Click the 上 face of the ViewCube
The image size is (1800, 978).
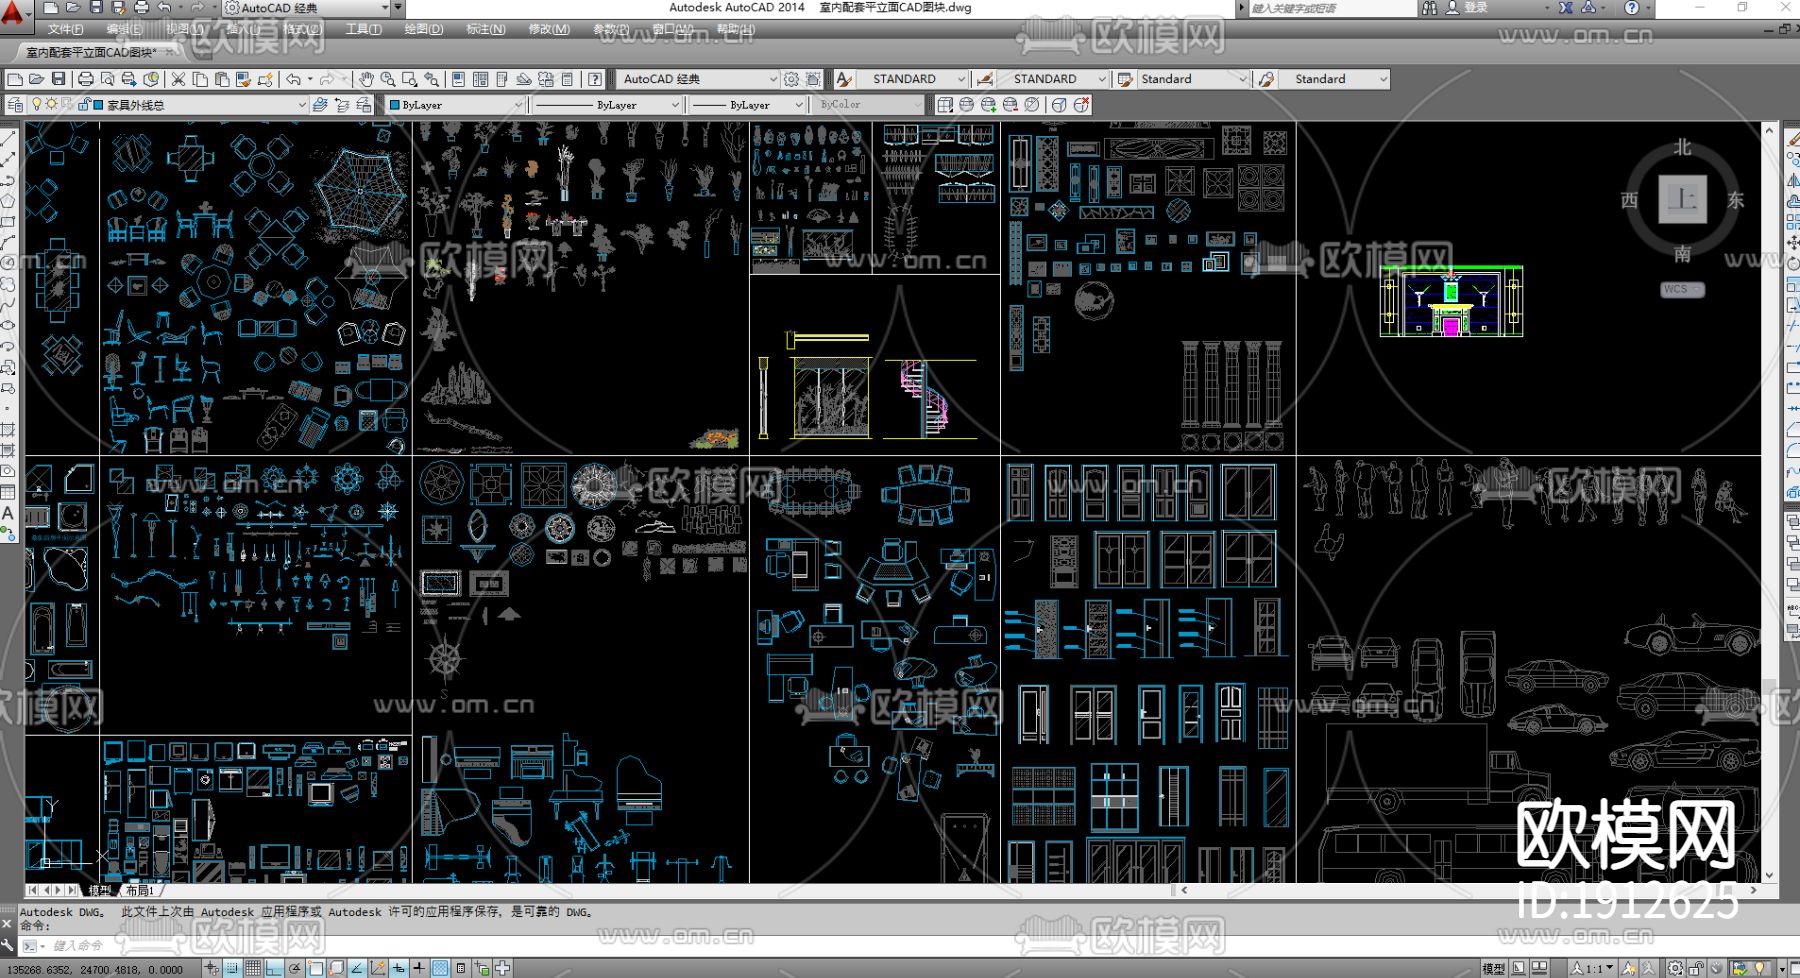(x=1682, y=198)
